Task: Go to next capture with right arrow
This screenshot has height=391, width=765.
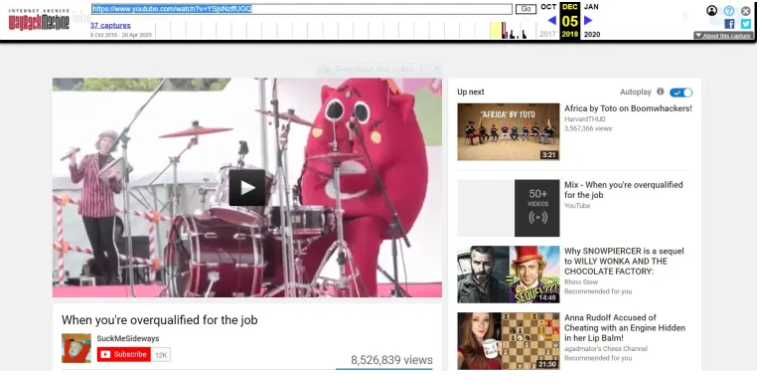Action: 588,21
